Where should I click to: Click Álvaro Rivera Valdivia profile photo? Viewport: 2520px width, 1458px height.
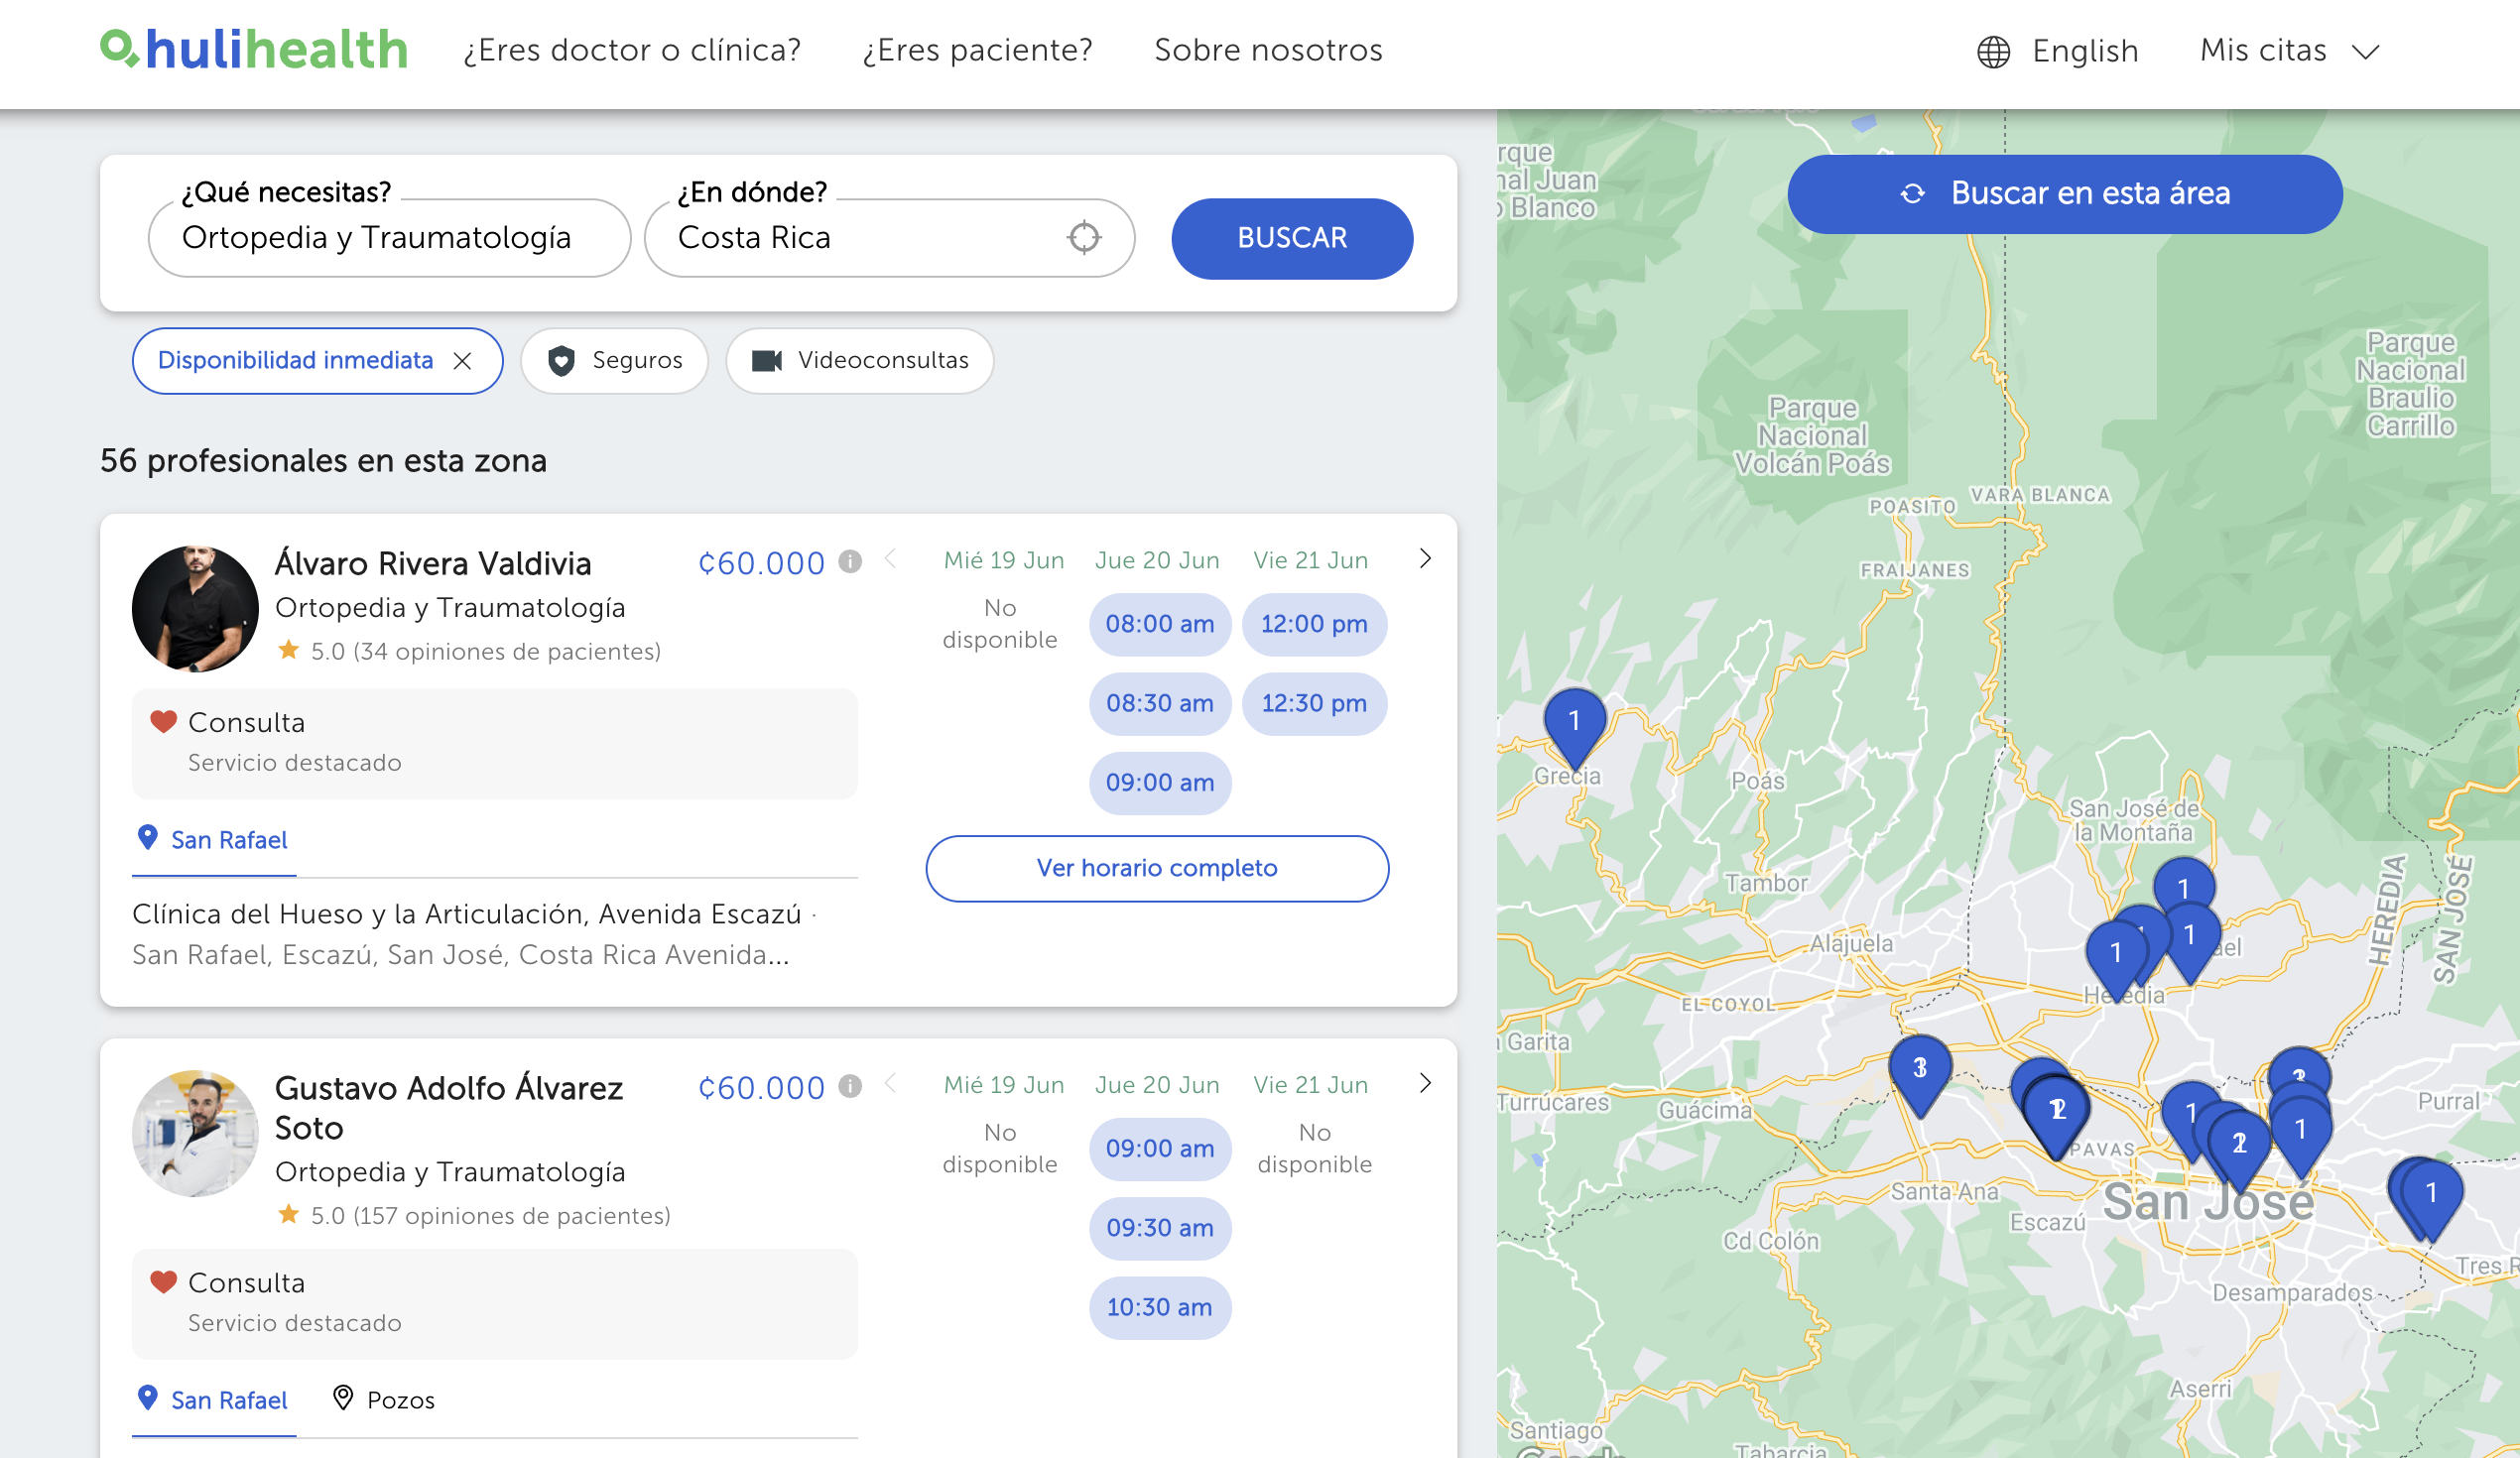coord(195,608)
